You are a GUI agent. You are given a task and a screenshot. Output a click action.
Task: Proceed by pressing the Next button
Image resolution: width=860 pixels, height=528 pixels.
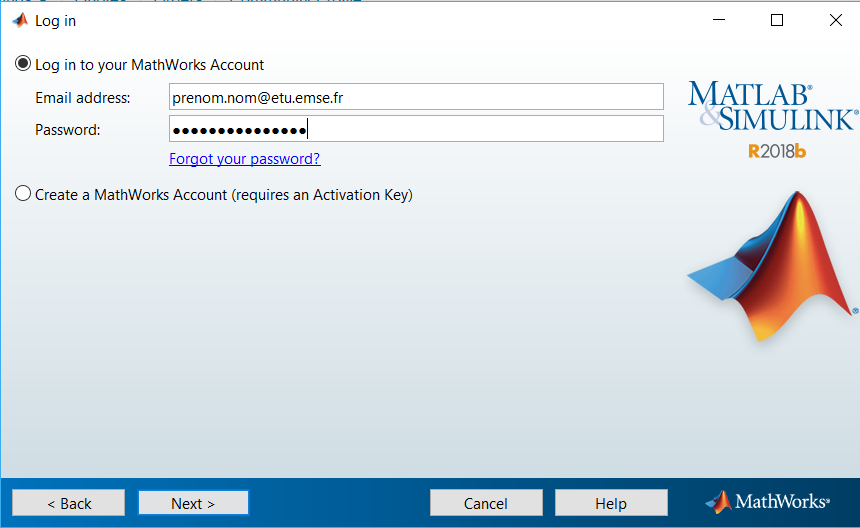tap(193, 503)
